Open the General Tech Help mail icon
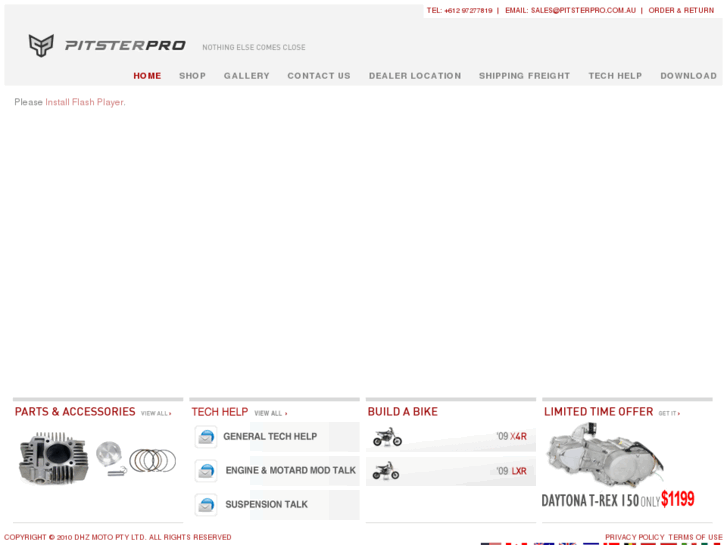Image resolution: width=727 pixels, height=545 pixels. [x=206, y=436]
